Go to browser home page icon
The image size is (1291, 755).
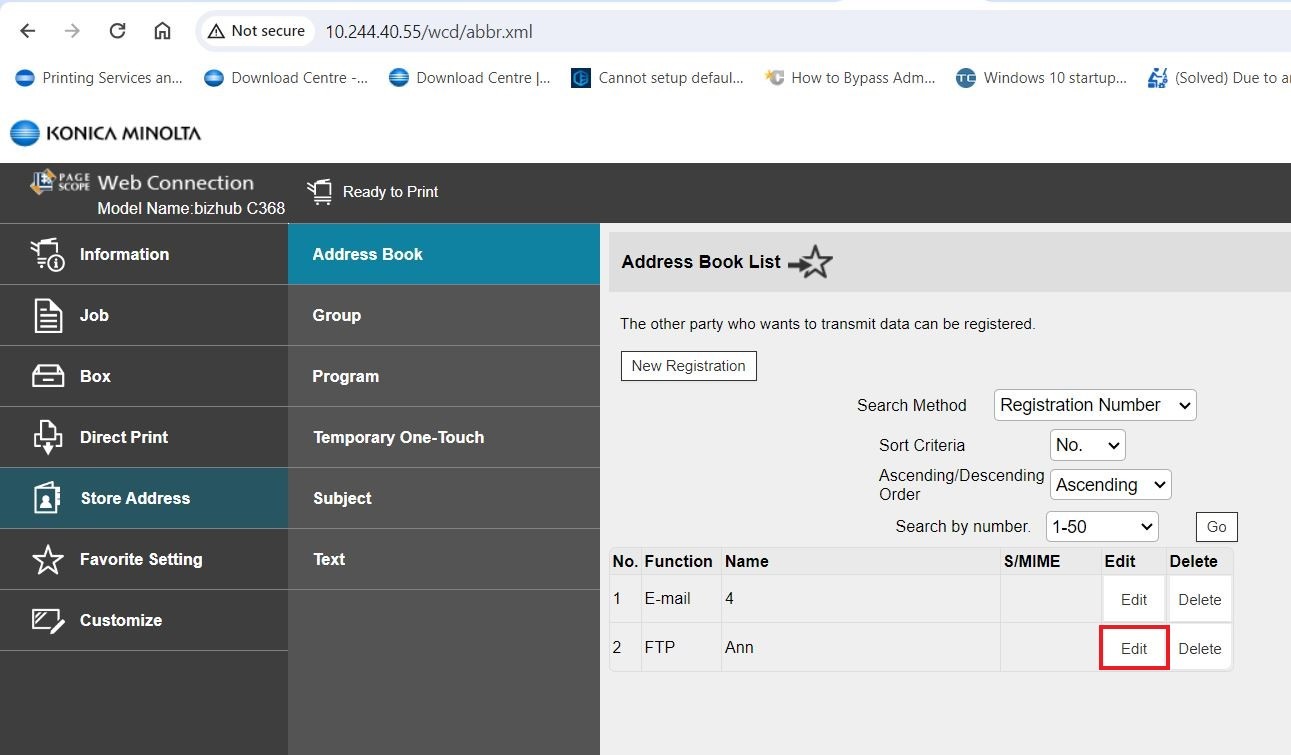(x=162, y=31)
